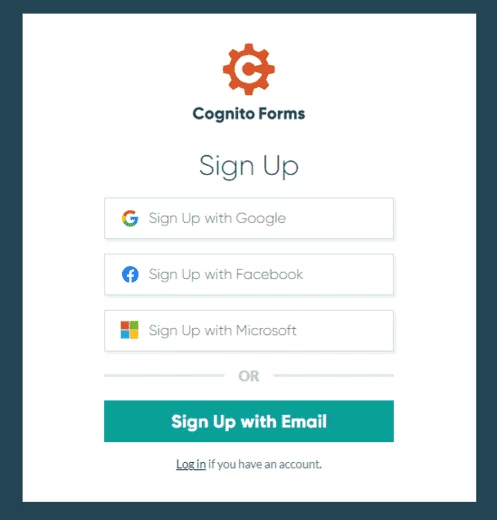Click the Cognito Forms wordmark text
This screenshot has height=520, width=497.
click(249, 114)
